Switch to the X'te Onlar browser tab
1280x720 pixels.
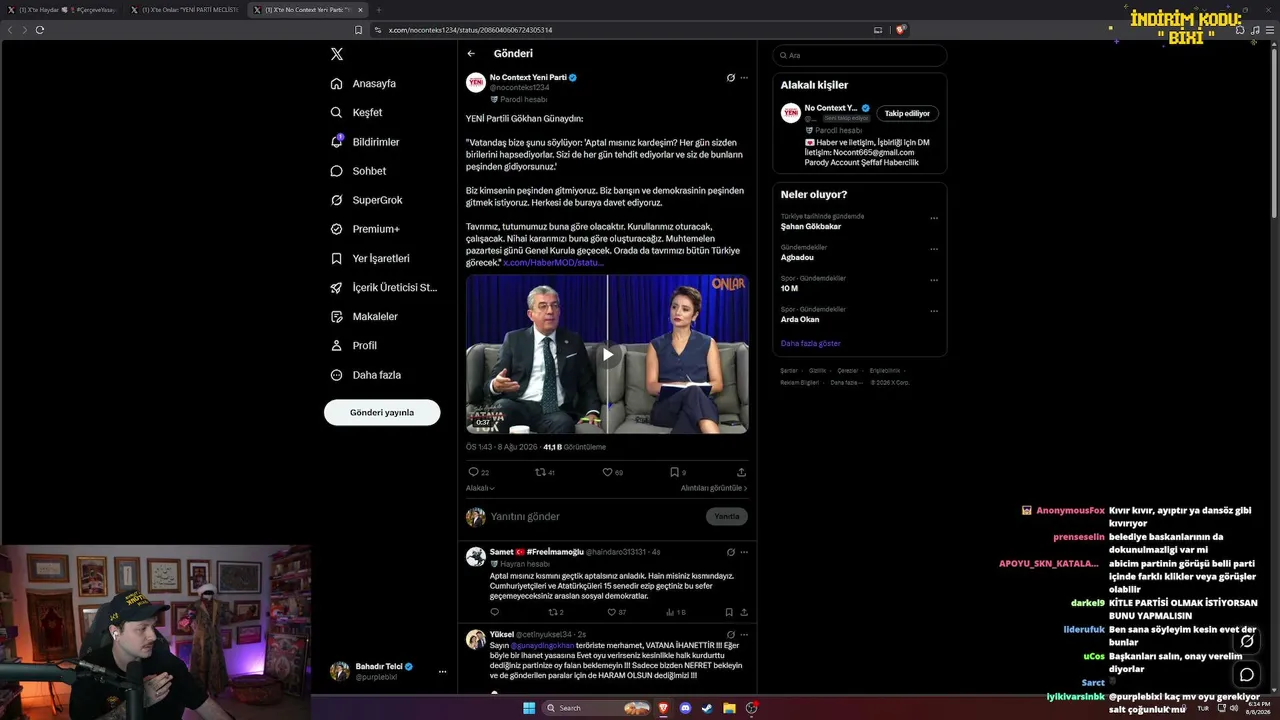(186, 10)
